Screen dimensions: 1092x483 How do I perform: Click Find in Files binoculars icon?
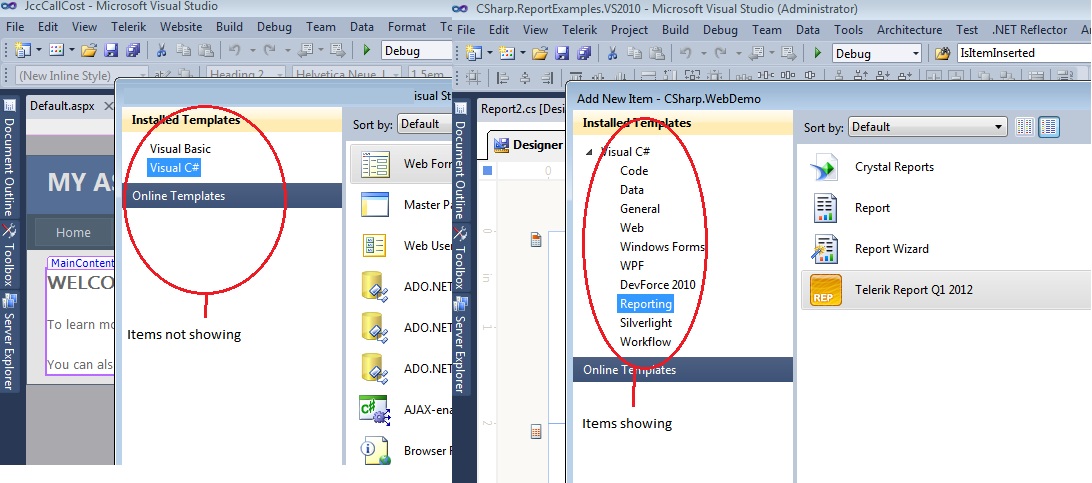point(943,53)
